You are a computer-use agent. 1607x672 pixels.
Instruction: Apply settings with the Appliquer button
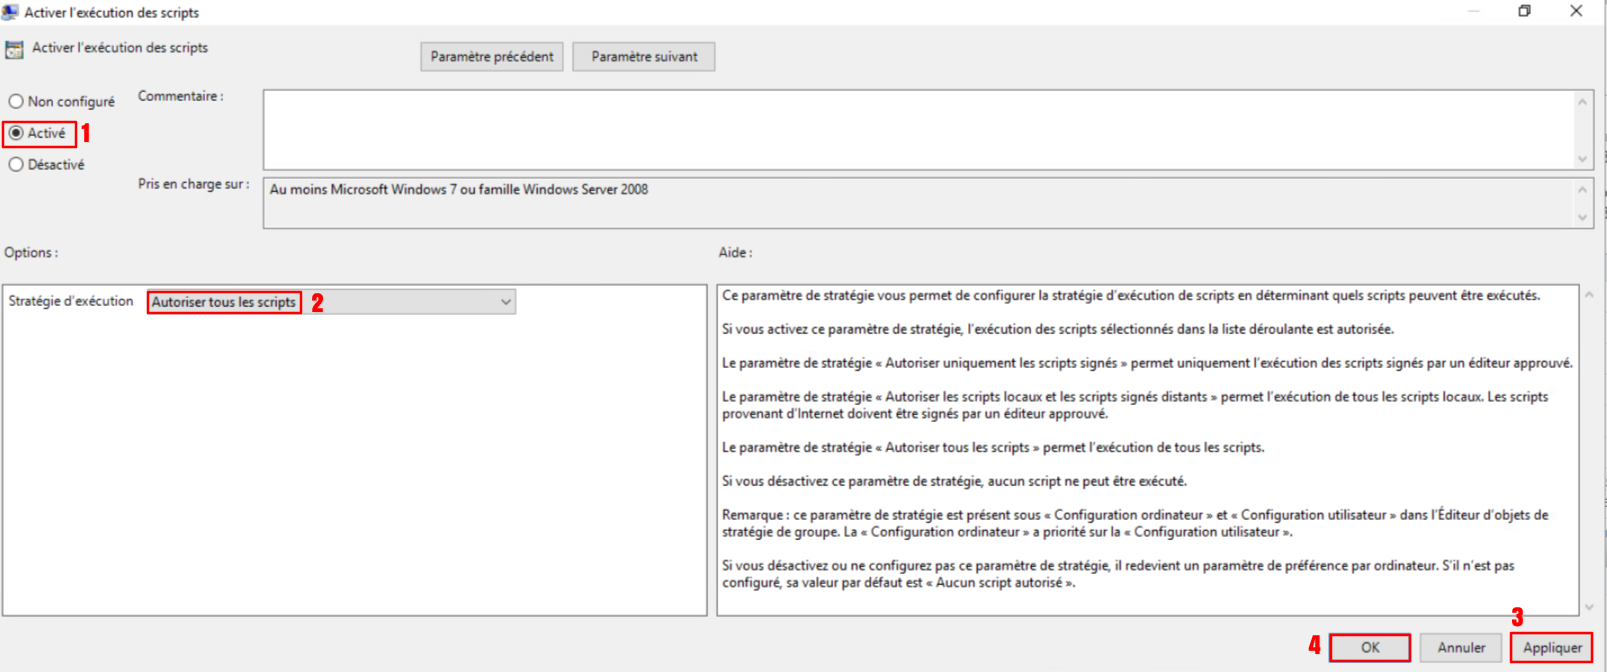1552,648
